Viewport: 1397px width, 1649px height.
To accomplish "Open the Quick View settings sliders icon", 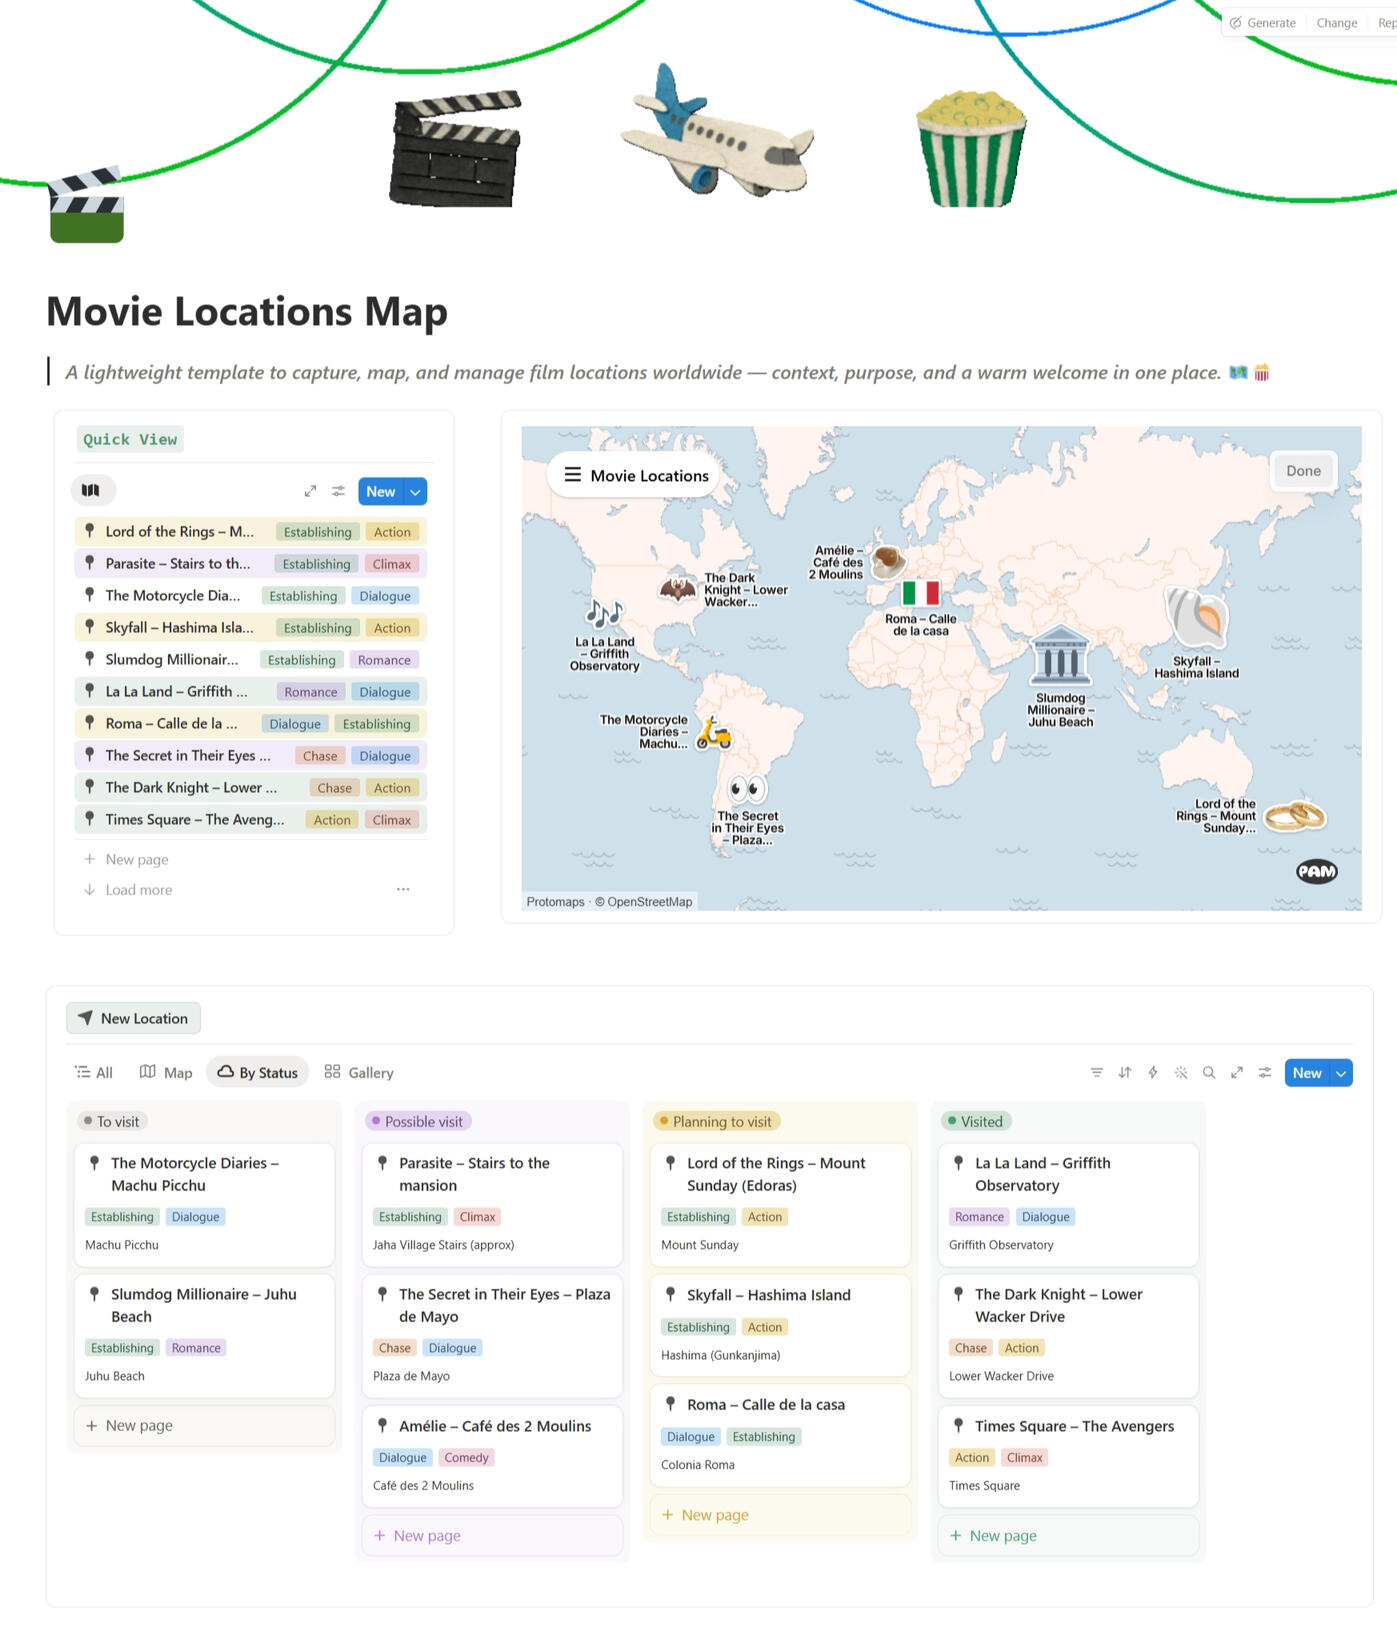I will click(x=339, y=491).
